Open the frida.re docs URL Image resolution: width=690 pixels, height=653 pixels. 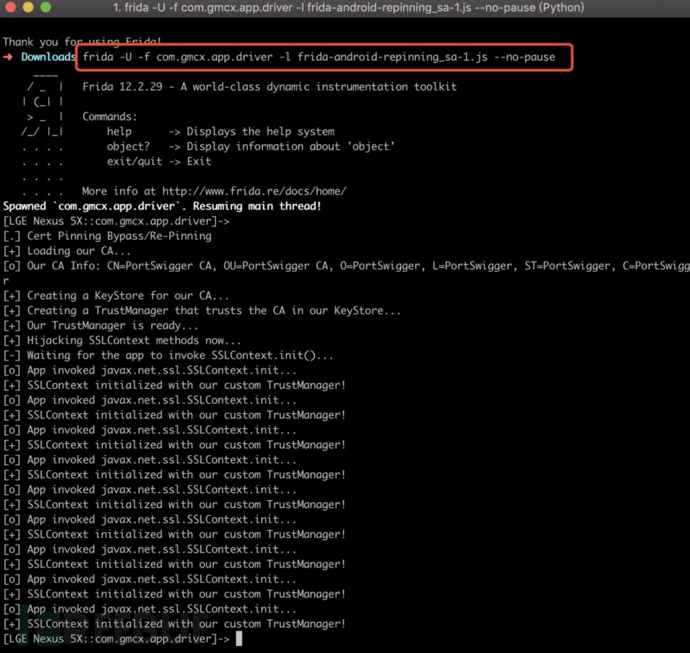(x=254, y=191)
